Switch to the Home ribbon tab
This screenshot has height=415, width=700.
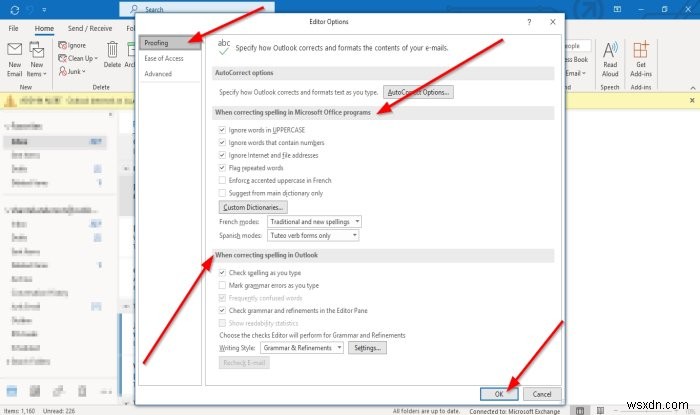(x=44, y=28)
